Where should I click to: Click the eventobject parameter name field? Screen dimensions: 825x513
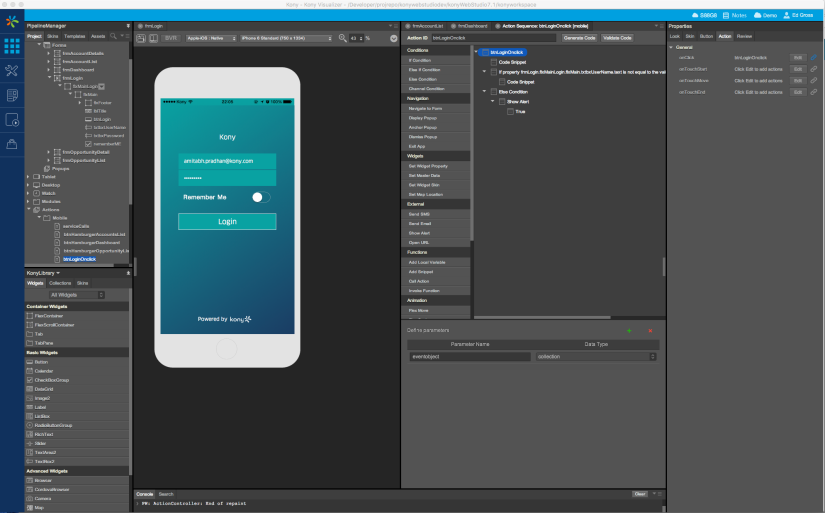pyautogui.click(x=470, y=357)
